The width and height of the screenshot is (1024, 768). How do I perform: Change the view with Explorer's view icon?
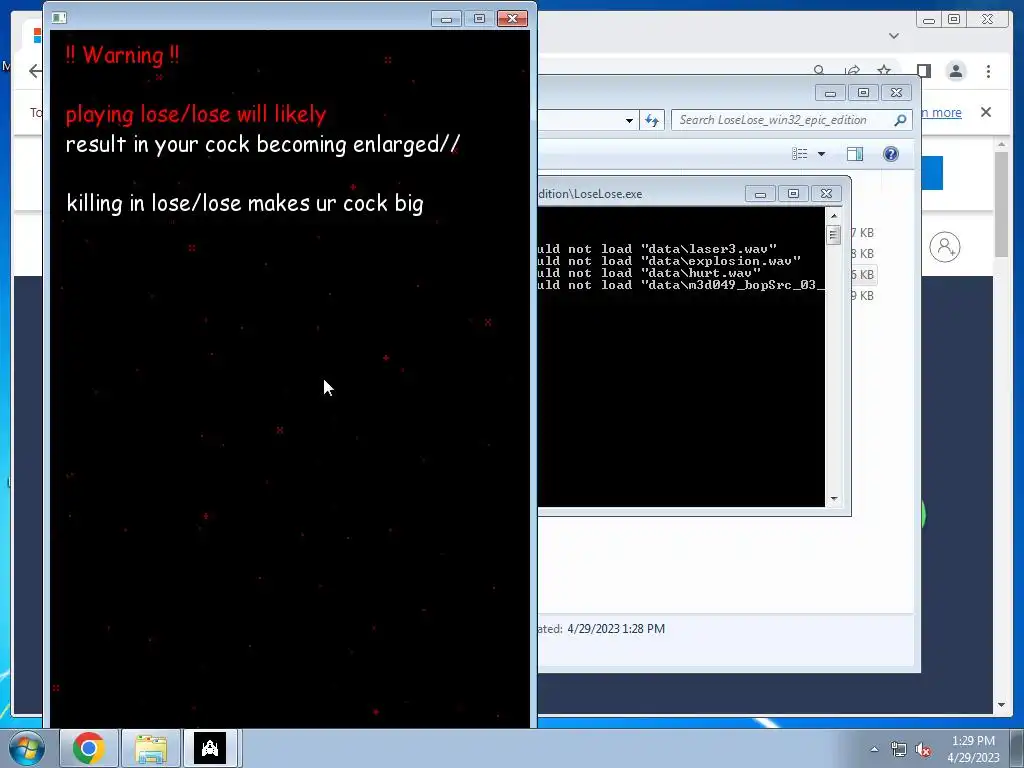pyautogui.click(x=800, y=154)
